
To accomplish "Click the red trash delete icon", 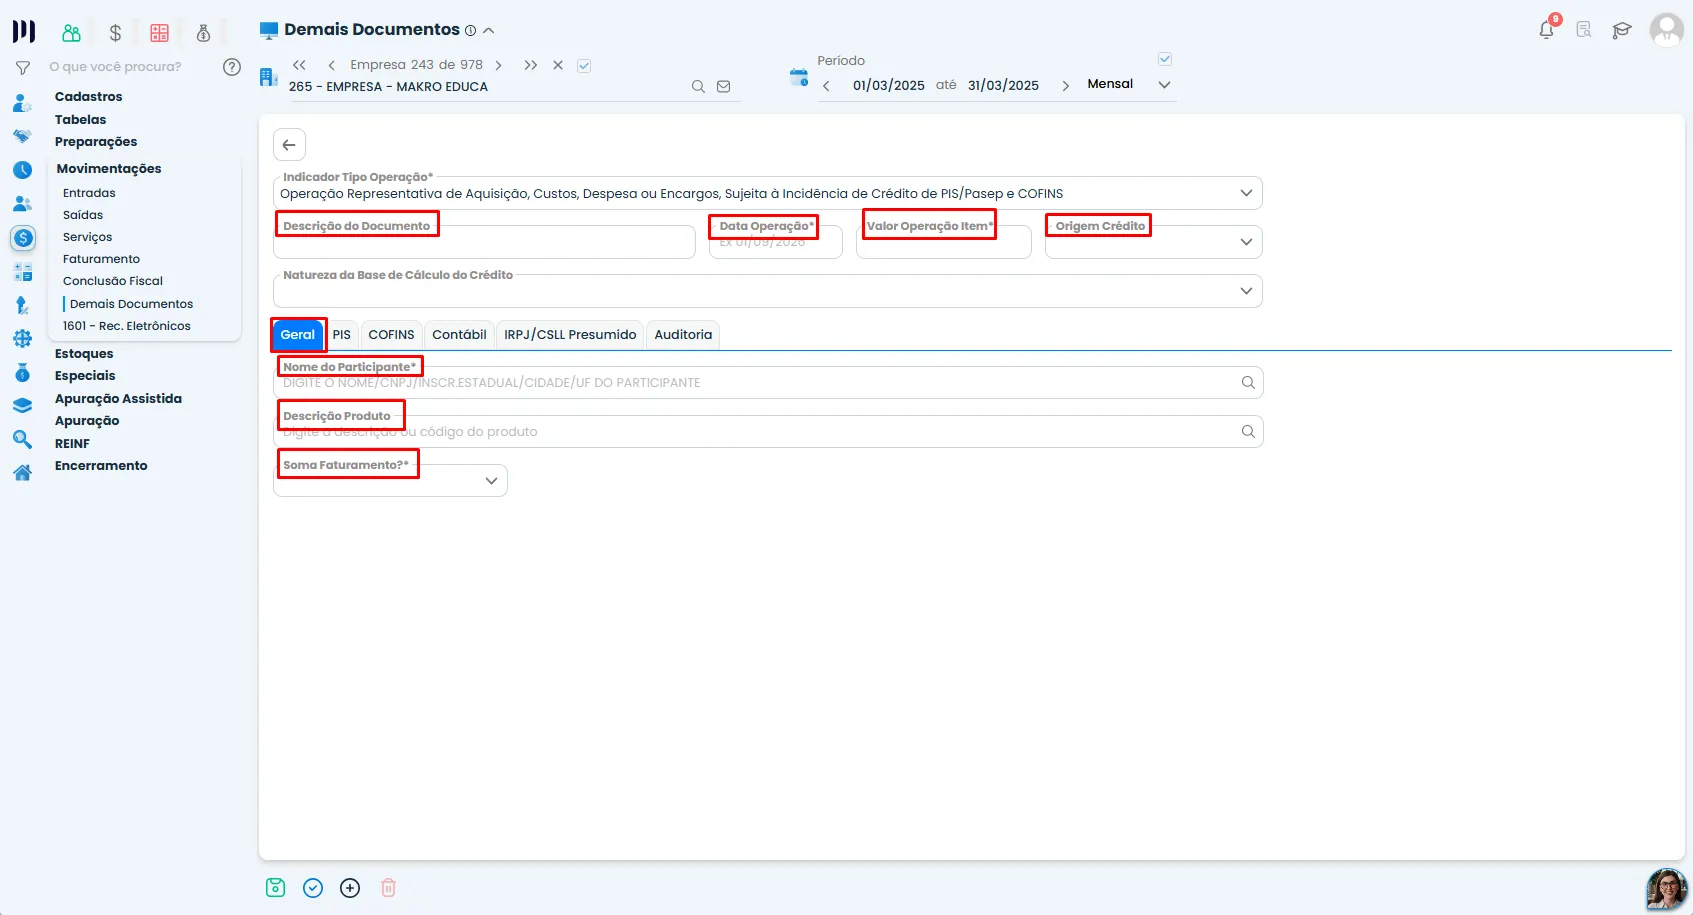I will click(x=389, y=888).
